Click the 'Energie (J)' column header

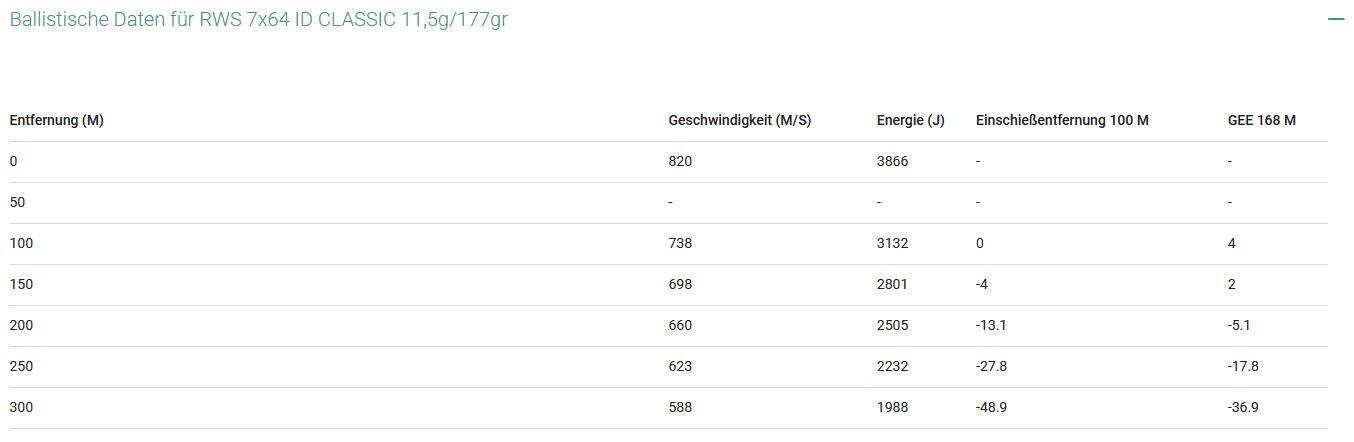click(910, 120)
